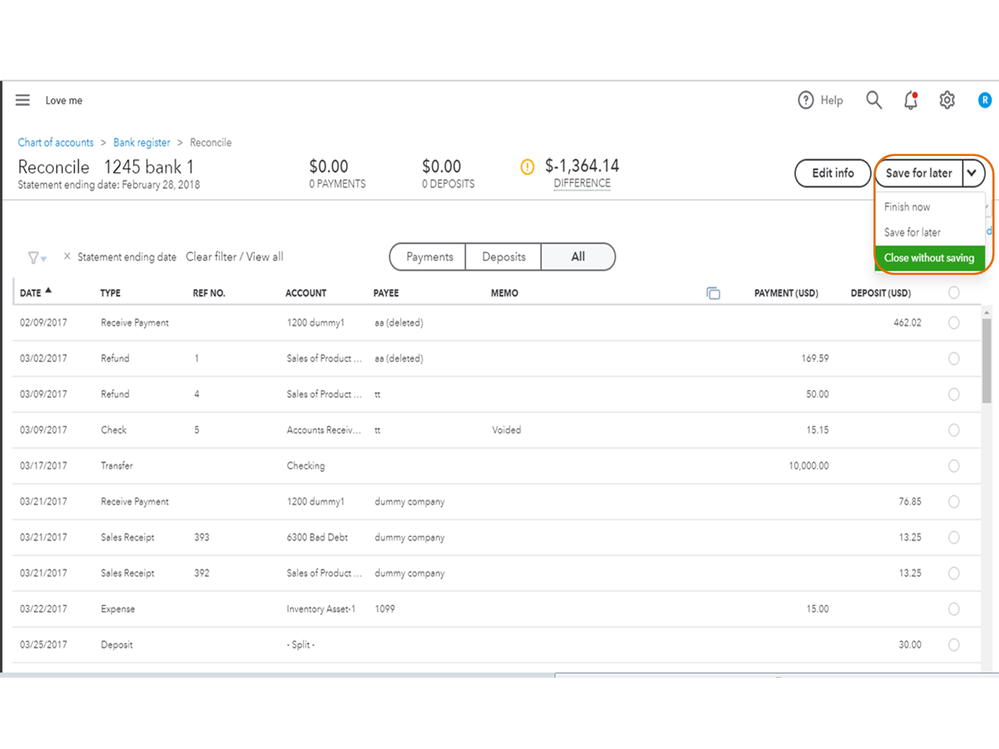This screenshot has height=749, width=999.
Task: Select all transactions header radio circle
Action: (953, 292)
